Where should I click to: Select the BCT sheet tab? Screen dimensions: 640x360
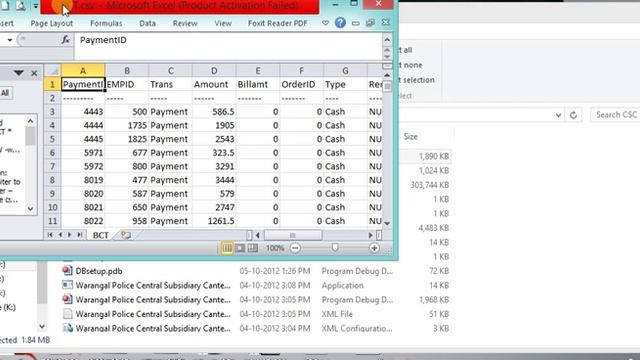point(100,235)
